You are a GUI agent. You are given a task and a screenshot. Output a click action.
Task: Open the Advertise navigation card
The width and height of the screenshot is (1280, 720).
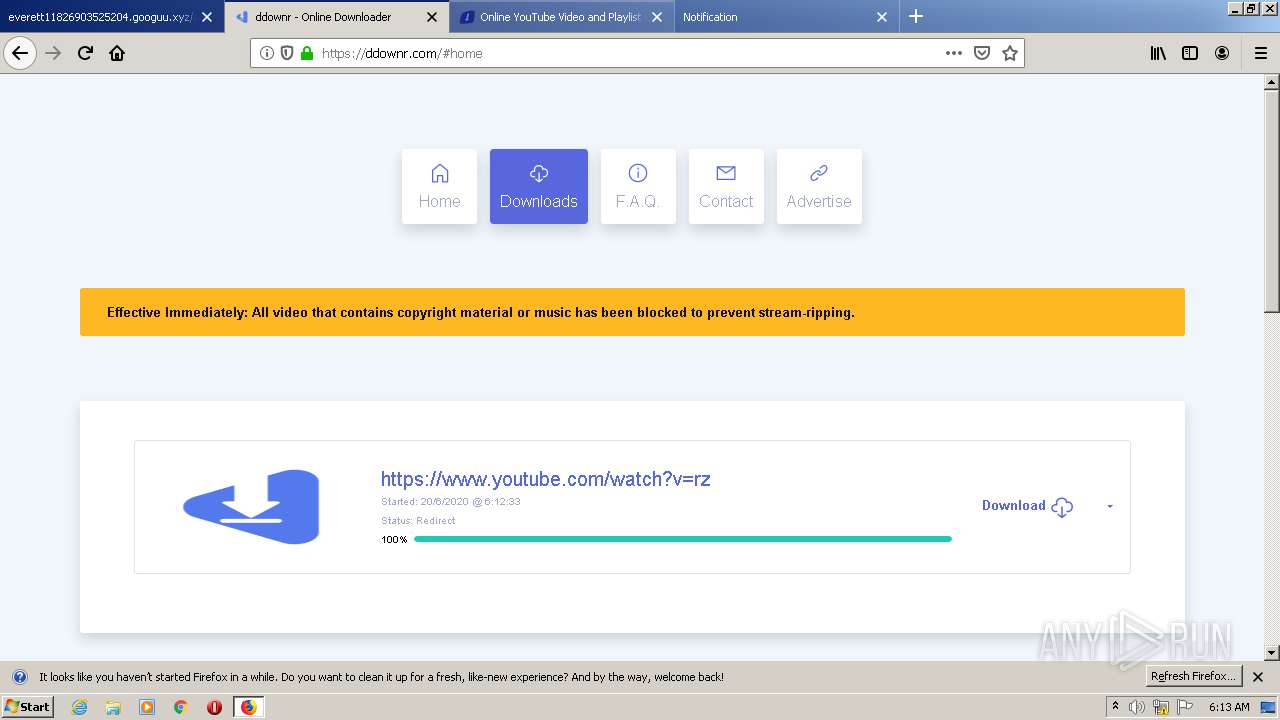tap(819, 186)
